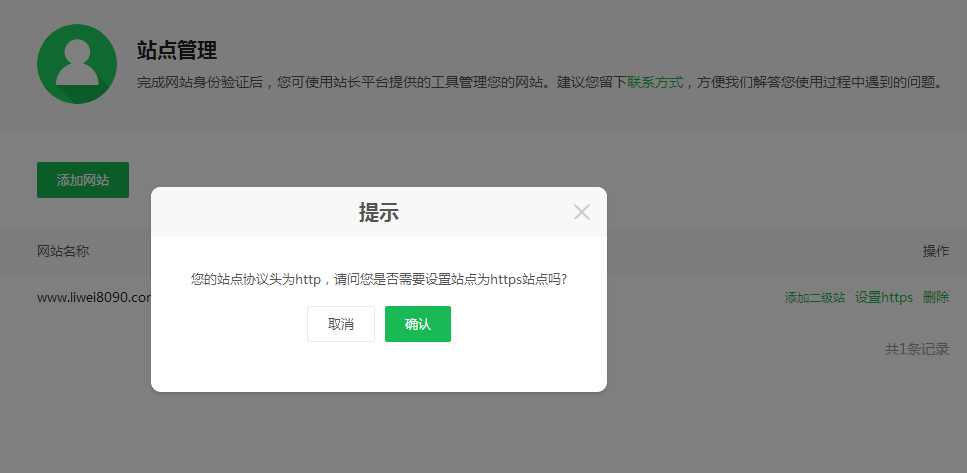Click the 您的站点协议头为http text in the dialog

pyautogui.click(x=255, y=279)
